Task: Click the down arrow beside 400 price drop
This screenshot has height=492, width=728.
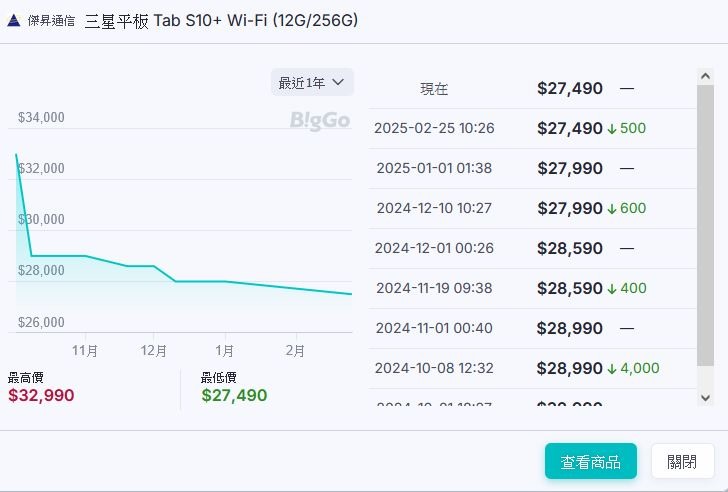Action: click(x=612, y=288)
